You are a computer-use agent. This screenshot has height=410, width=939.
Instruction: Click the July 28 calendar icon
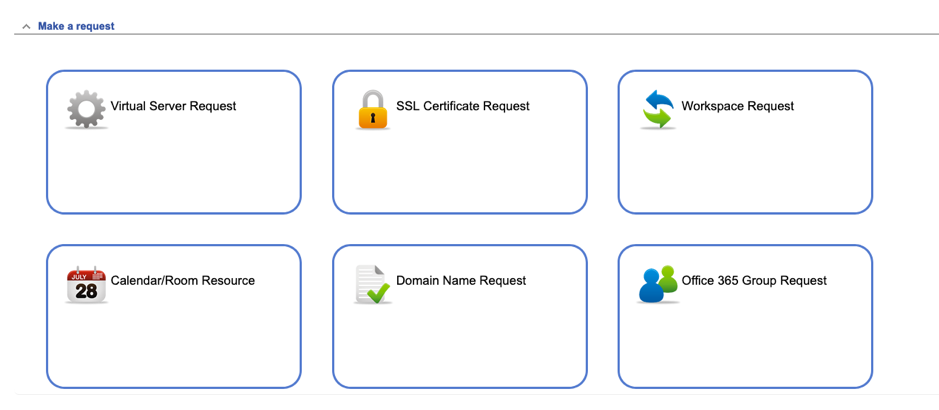[86, 285]
